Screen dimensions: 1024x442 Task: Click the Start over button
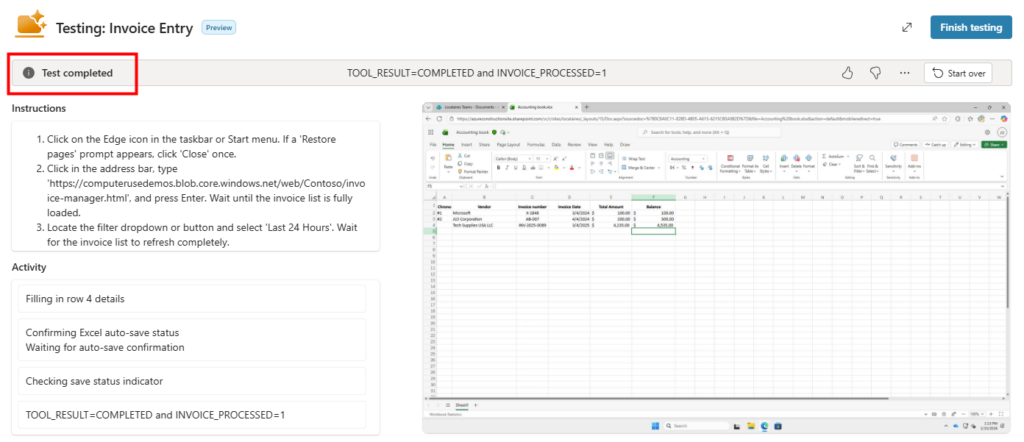click(959, 73)
